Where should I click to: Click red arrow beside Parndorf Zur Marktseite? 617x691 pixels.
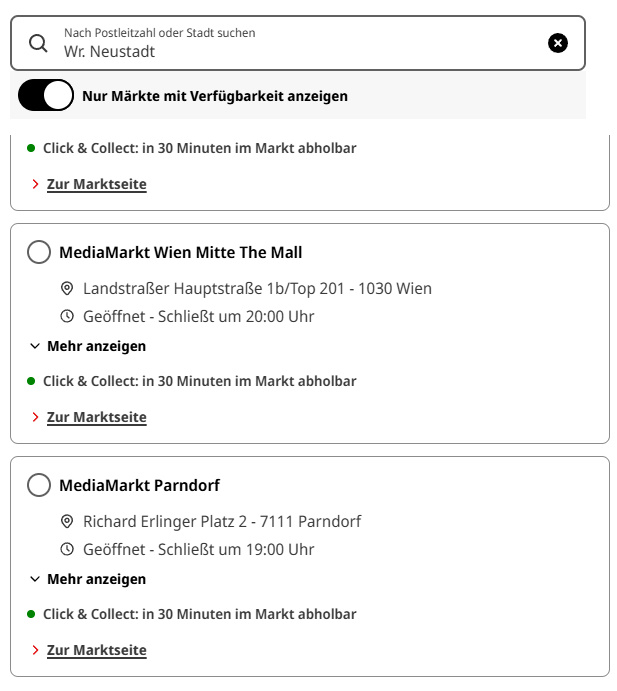[x=35, y=650]
